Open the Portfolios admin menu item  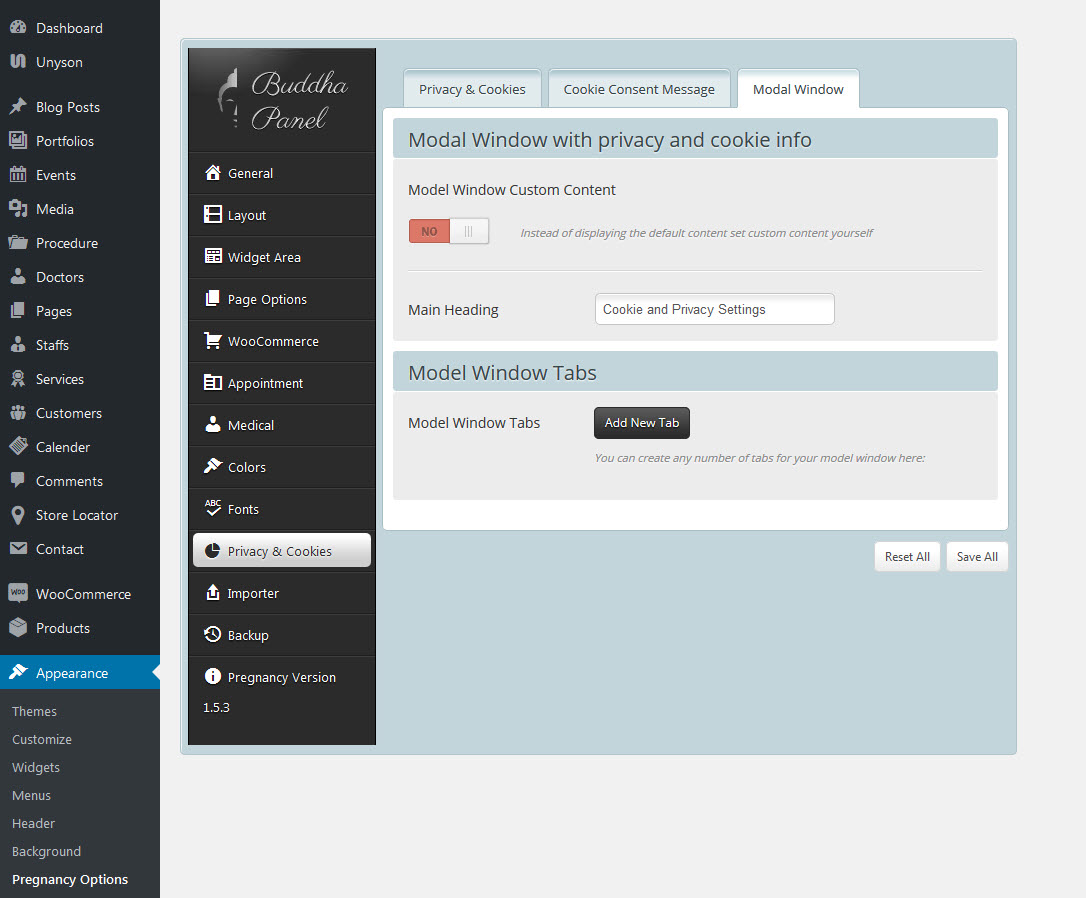click(x=65, y=141)
